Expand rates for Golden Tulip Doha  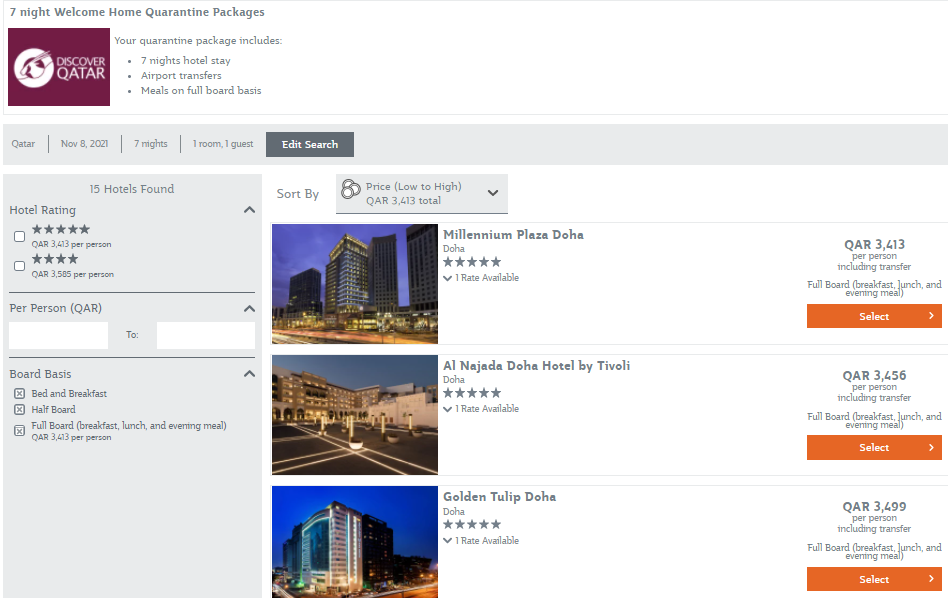(481, 541)
